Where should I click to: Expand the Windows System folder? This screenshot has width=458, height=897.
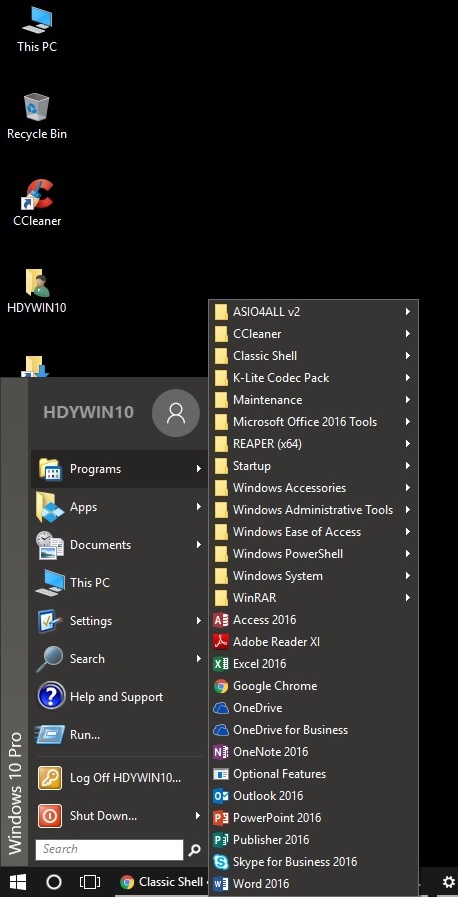[x=314, y=576]
